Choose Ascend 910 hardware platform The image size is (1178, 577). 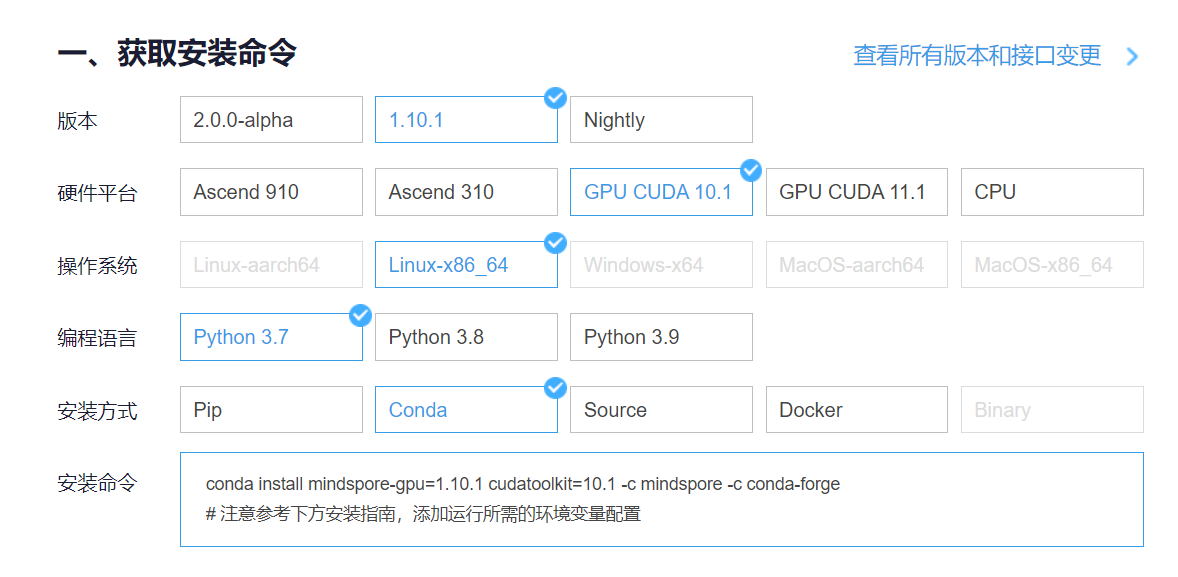(271, 192)
